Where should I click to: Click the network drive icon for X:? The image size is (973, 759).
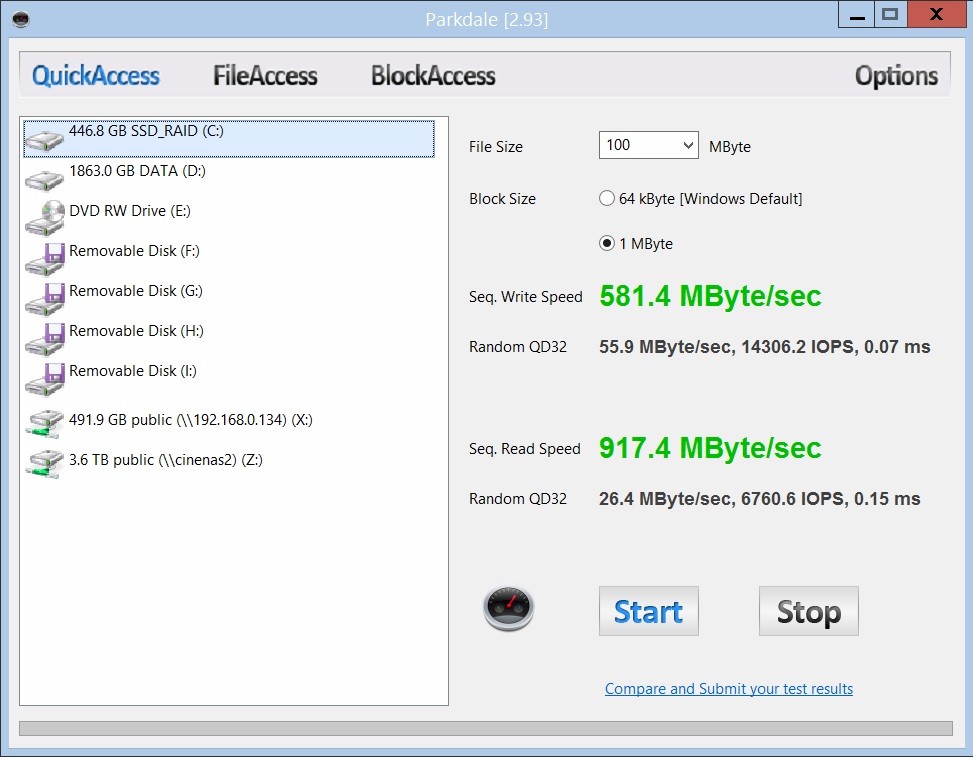tap(44, 423)
